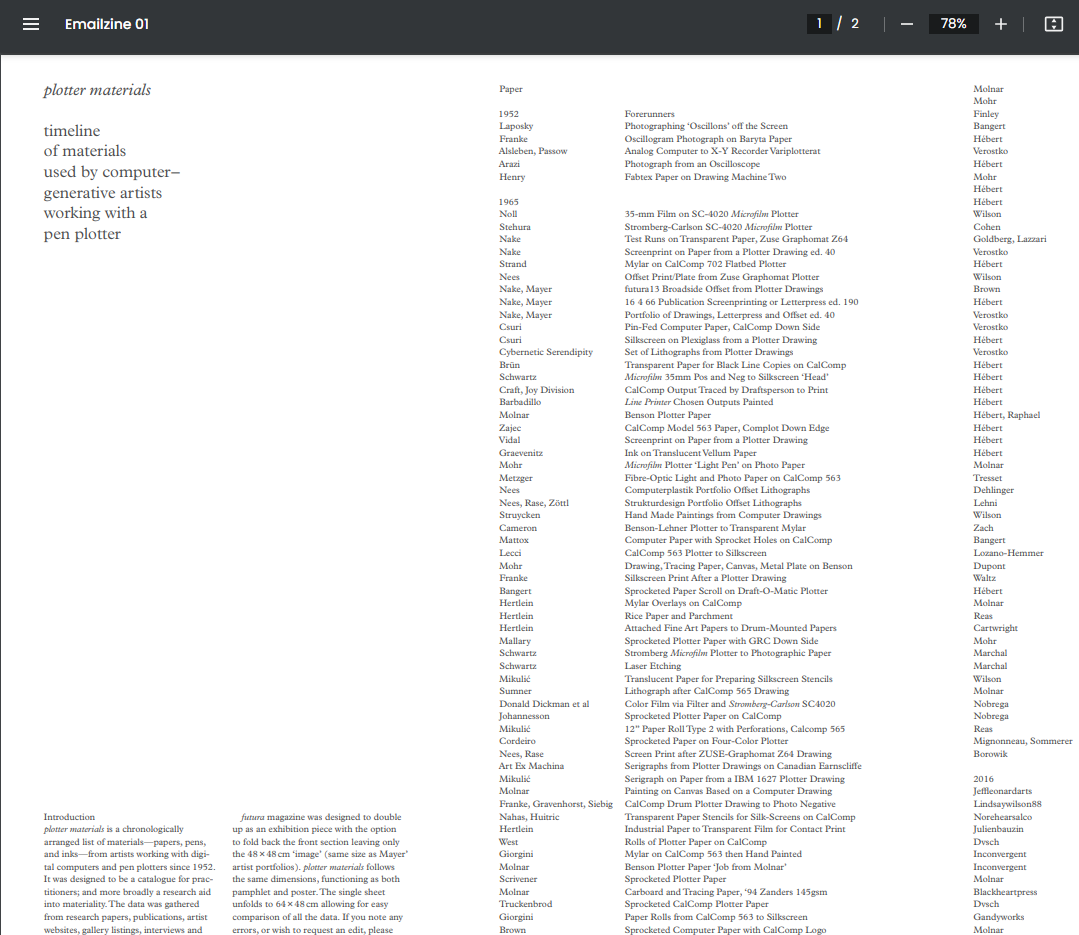Click the name "Sumner"

pyautogui.click(x=515, y=691)
